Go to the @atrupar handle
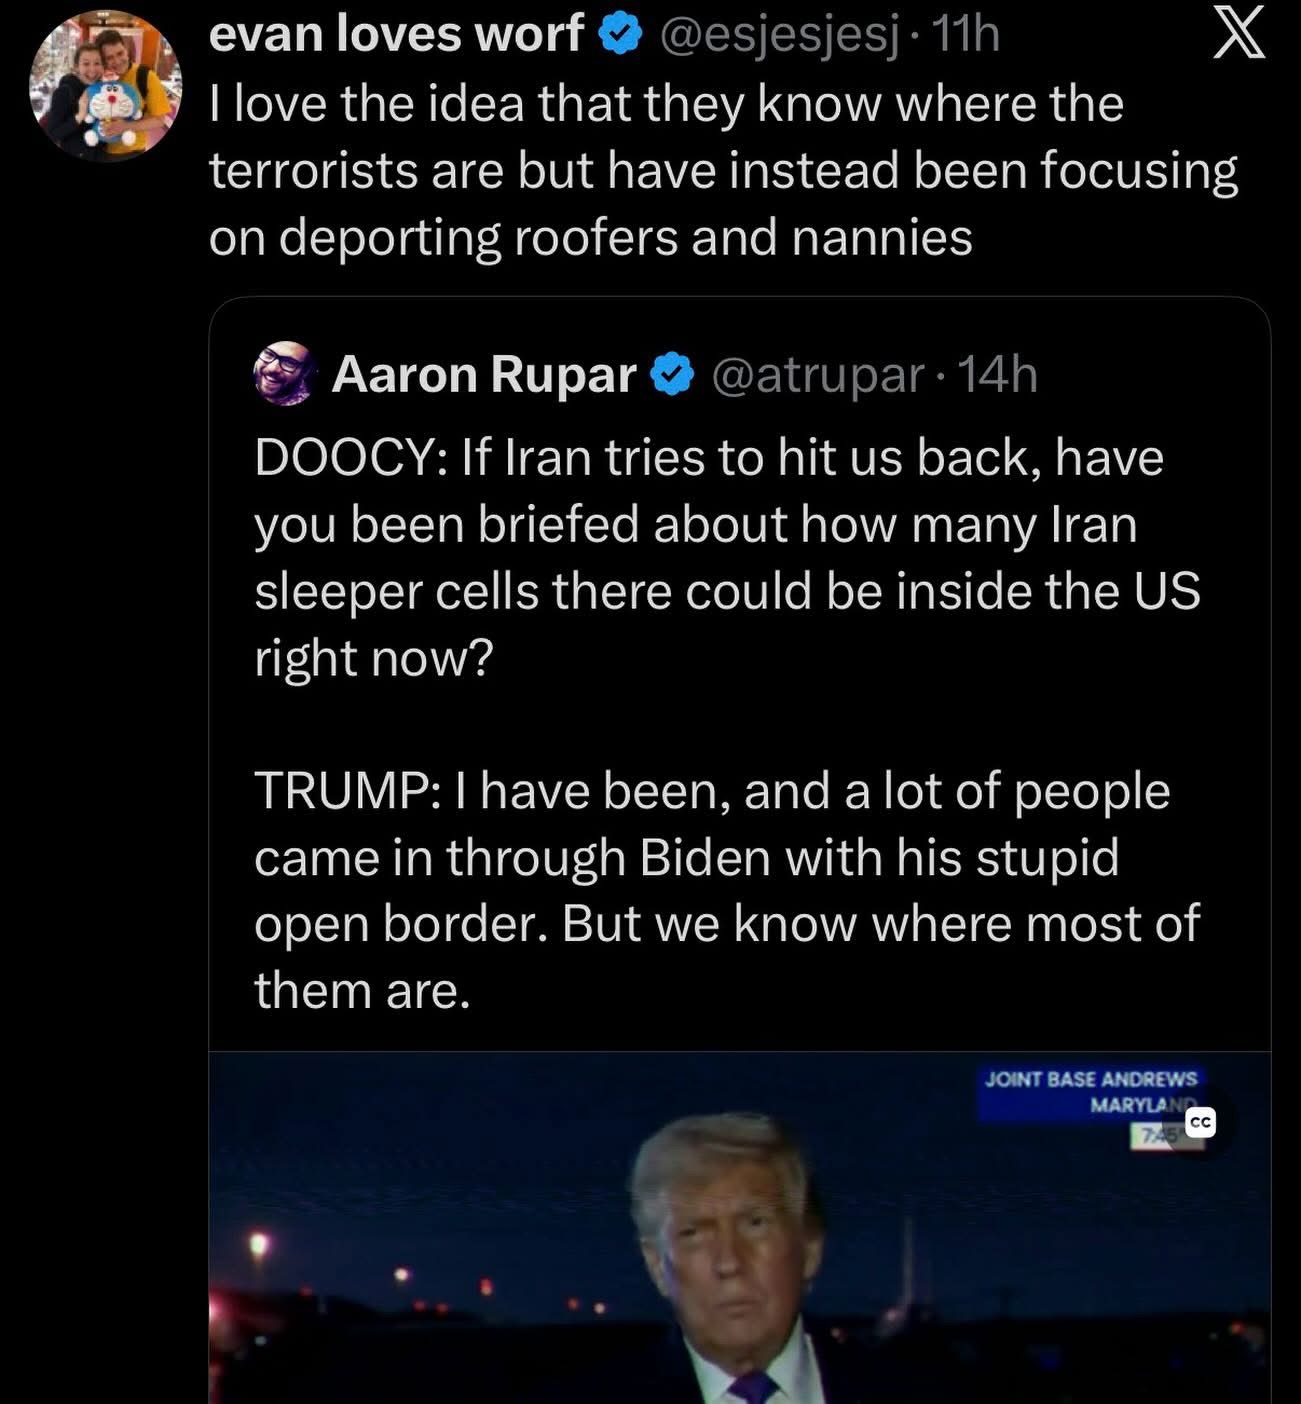Screen dimensions: 1301x1404 click(817, 376)
